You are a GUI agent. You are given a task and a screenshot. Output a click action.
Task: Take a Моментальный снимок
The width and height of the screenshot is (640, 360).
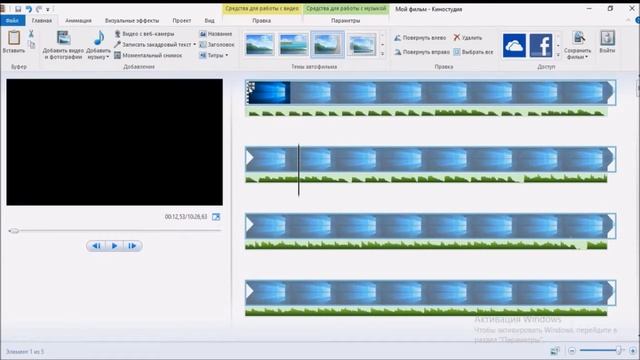[x=148, y=56]
